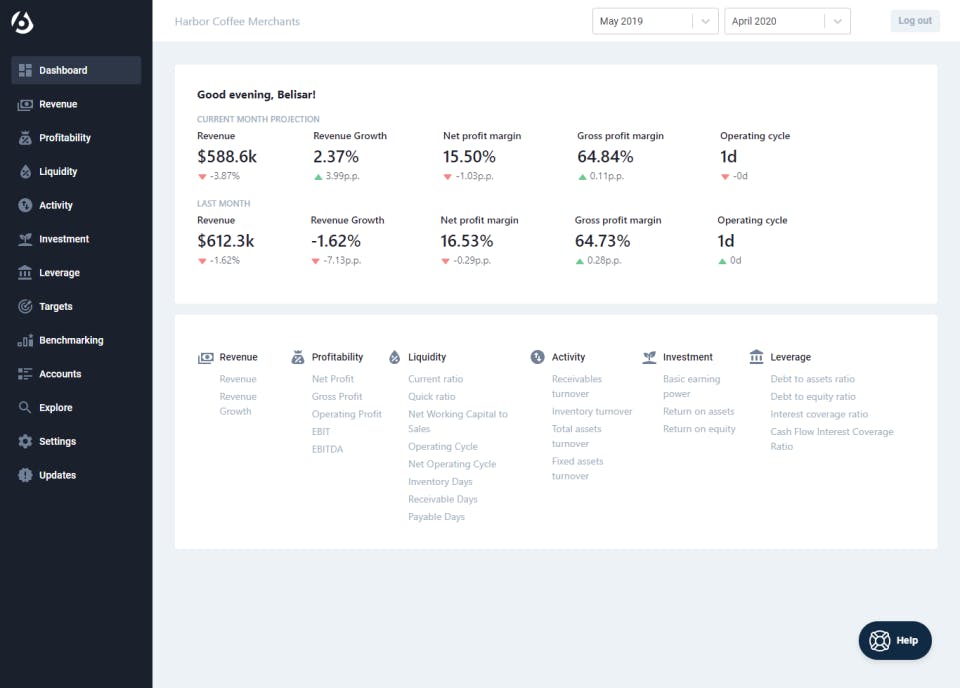Click the Benchmarking bar chart icon
The image size is (960, 688).
(x=25, y=340)
